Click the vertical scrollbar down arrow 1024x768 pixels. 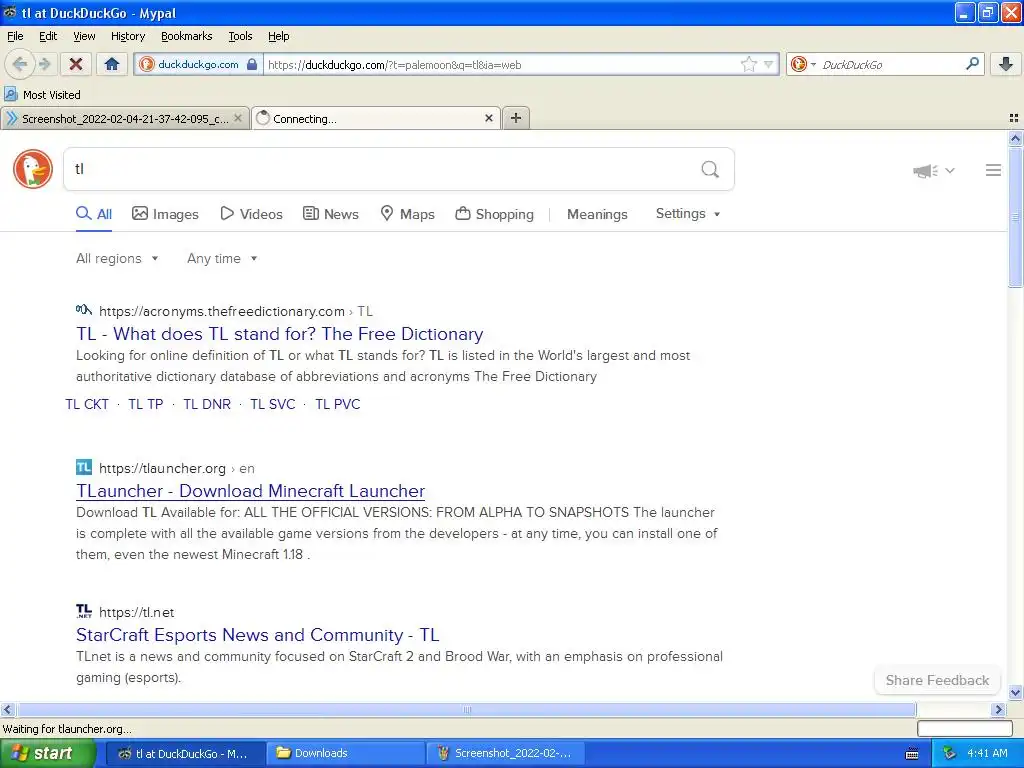(1015, 692)
